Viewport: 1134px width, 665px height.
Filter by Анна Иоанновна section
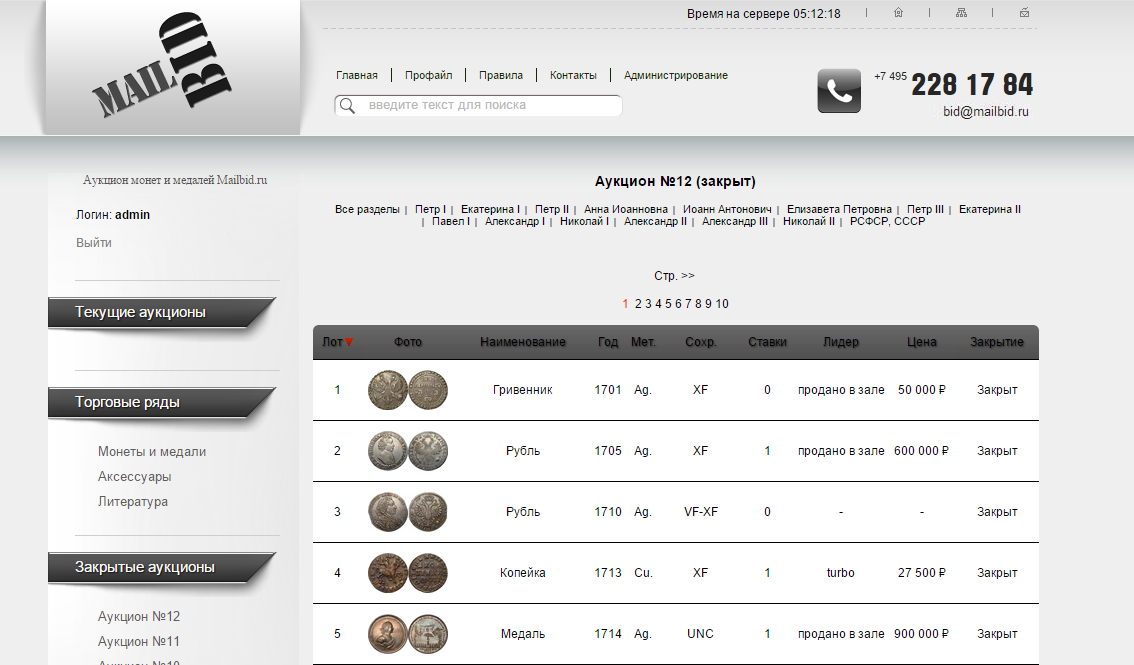tap(626, 209)
